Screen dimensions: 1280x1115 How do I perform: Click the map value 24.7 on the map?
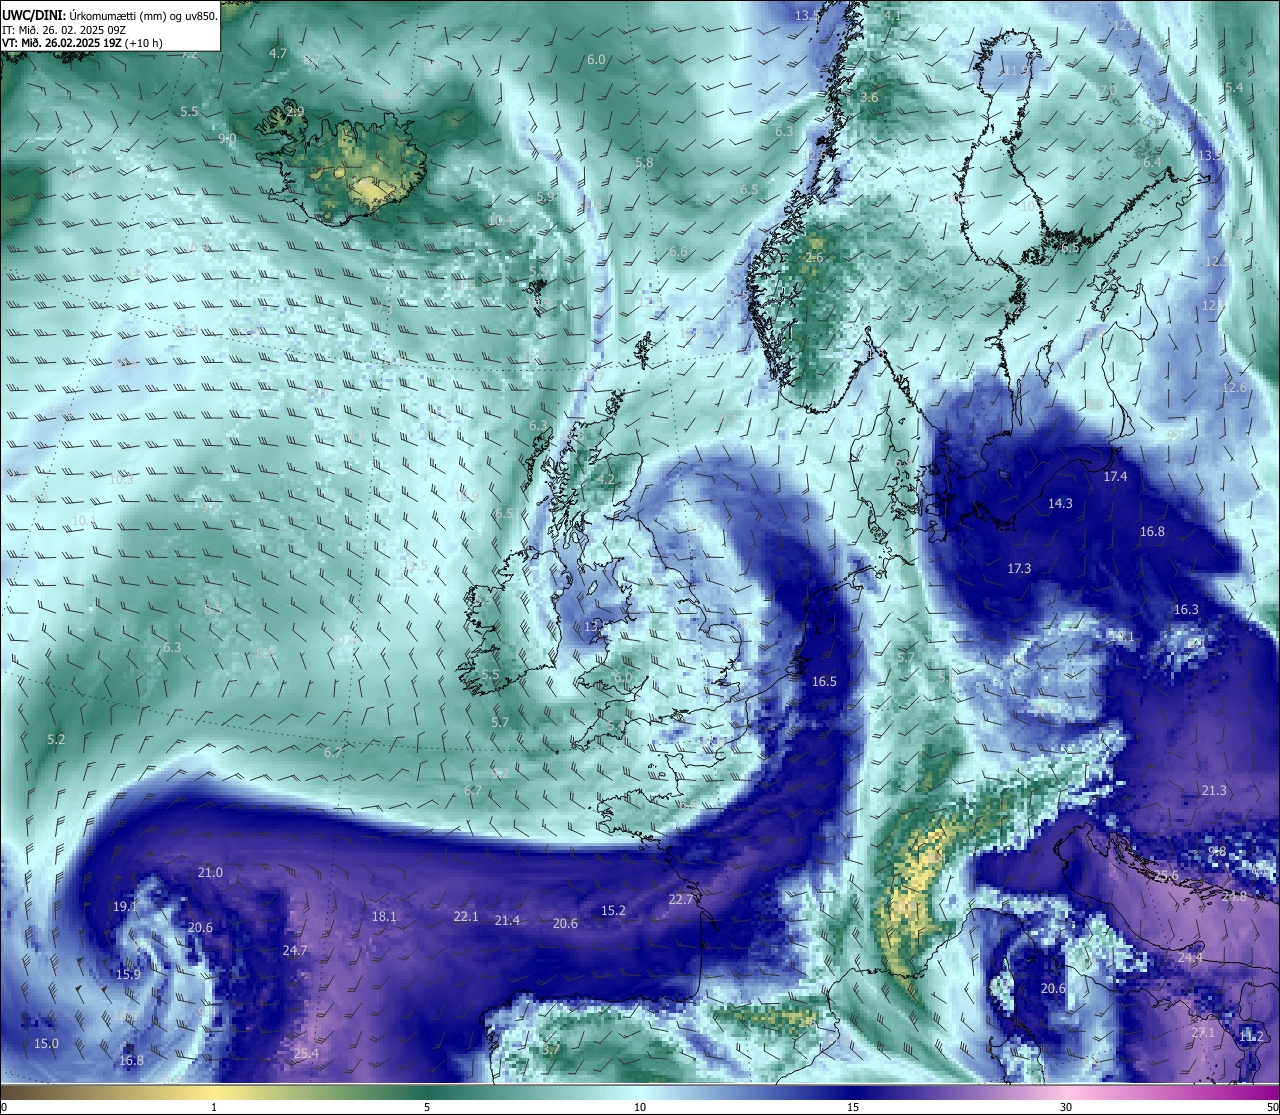click(295, 950)
